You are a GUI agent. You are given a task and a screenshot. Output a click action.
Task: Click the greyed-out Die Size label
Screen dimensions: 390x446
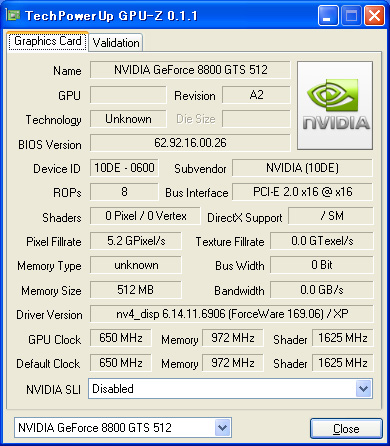click(196, 119)
